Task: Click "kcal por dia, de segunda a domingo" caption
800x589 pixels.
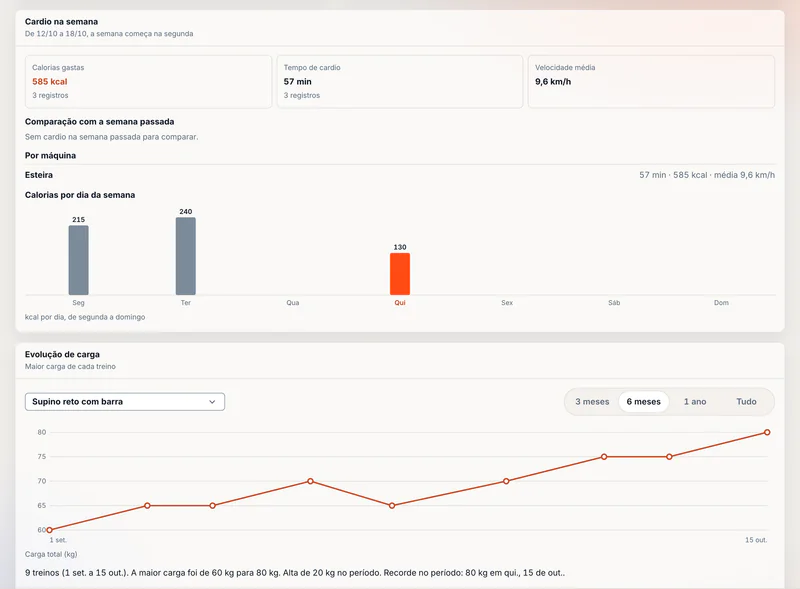Action: [85, 317]
